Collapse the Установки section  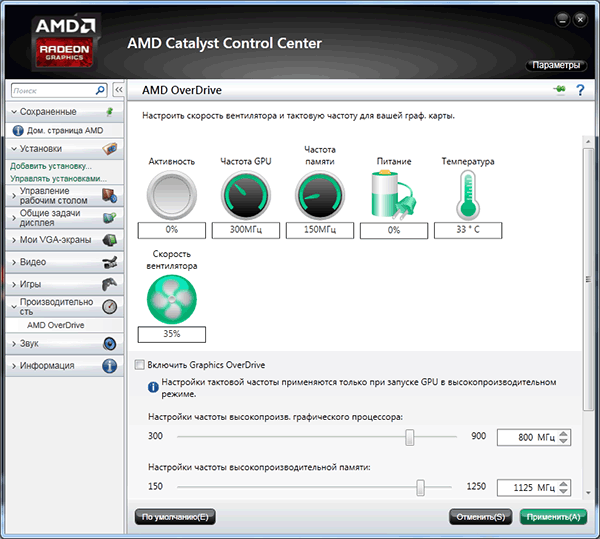(14, 148)
